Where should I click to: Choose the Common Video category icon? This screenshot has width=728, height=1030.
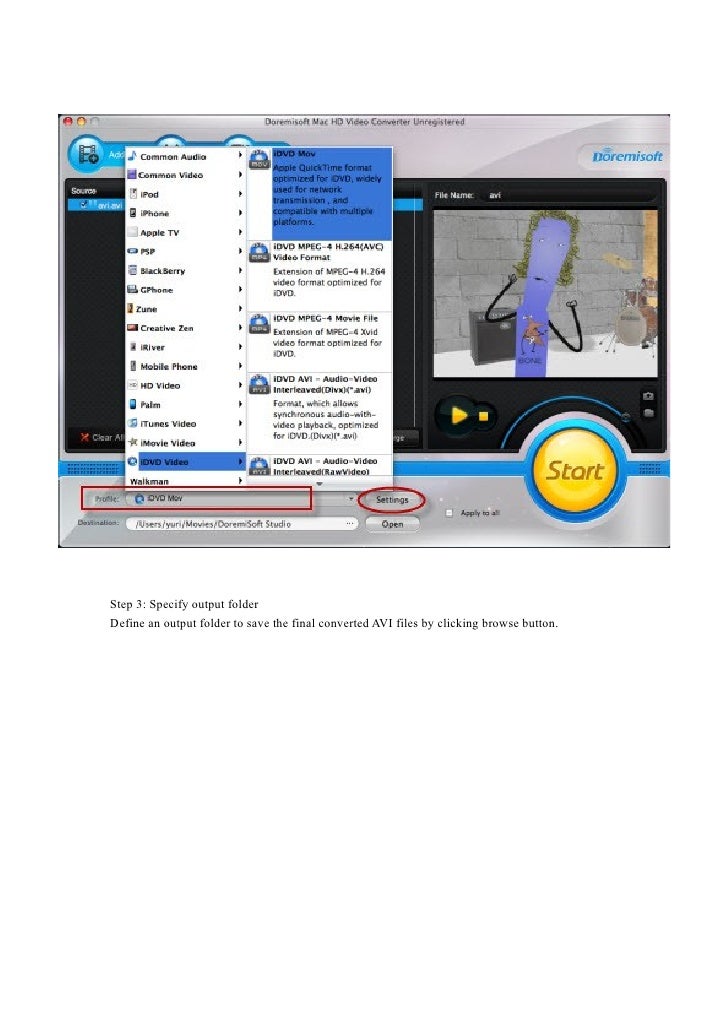(132, 175)
